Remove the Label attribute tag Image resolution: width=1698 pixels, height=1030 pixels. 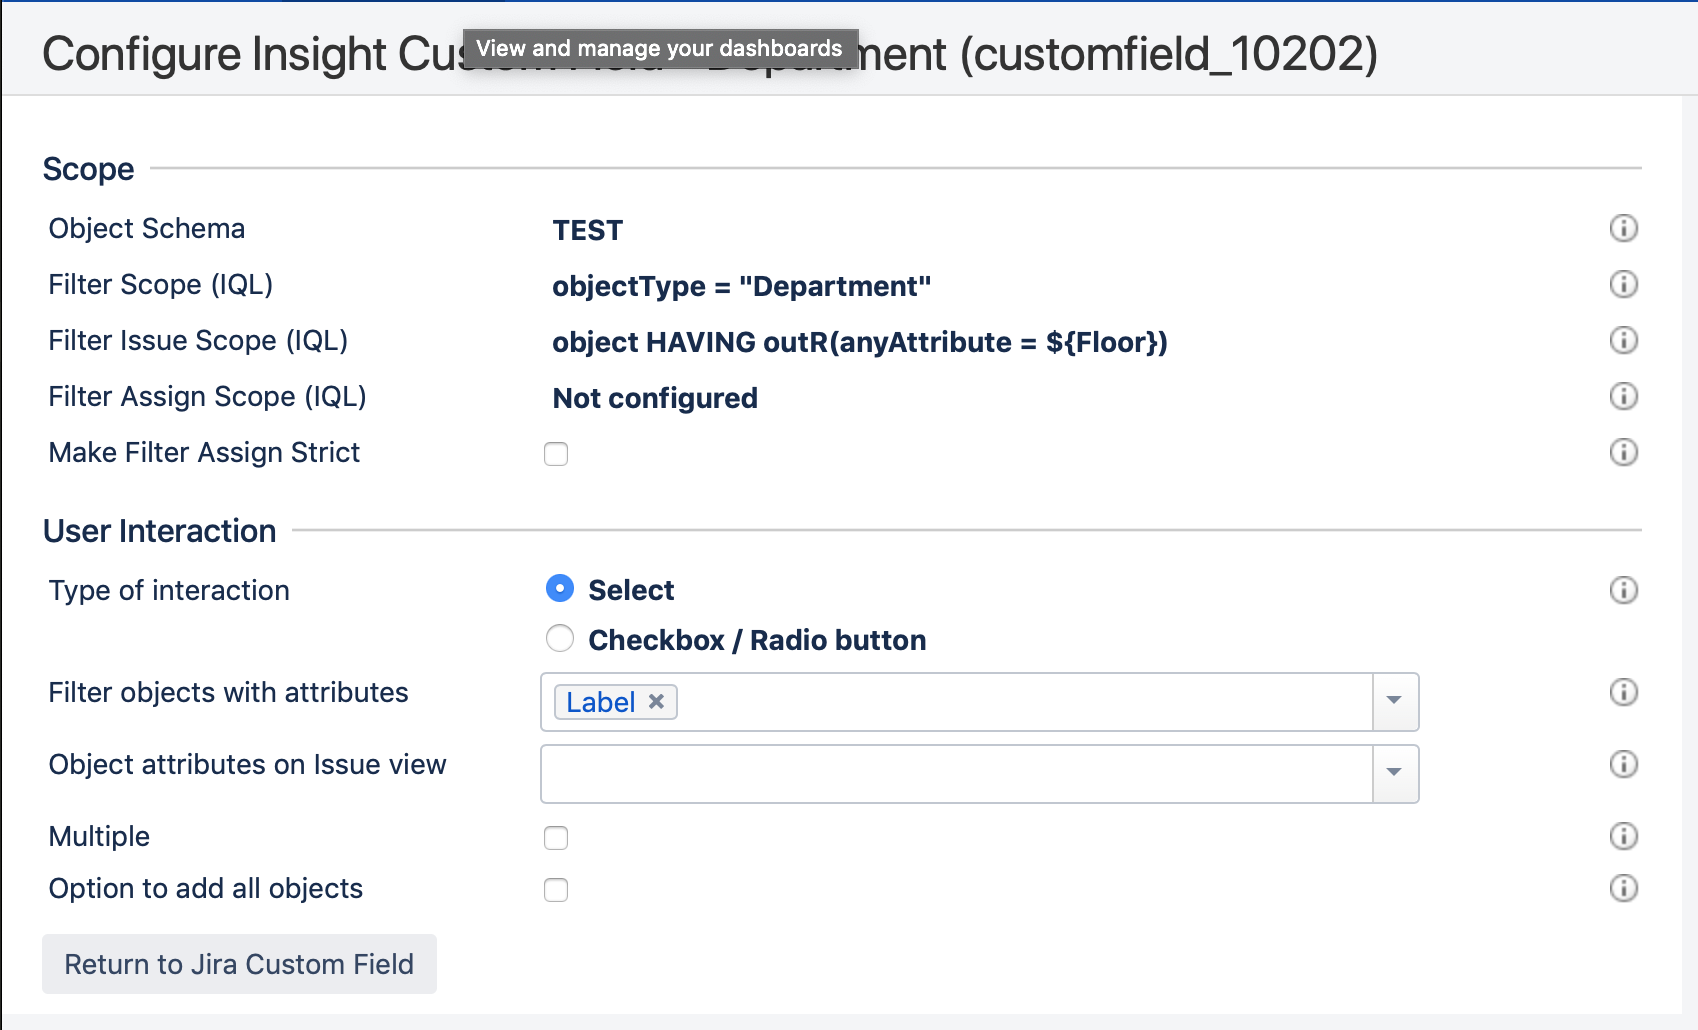click(x=657, y=701)
